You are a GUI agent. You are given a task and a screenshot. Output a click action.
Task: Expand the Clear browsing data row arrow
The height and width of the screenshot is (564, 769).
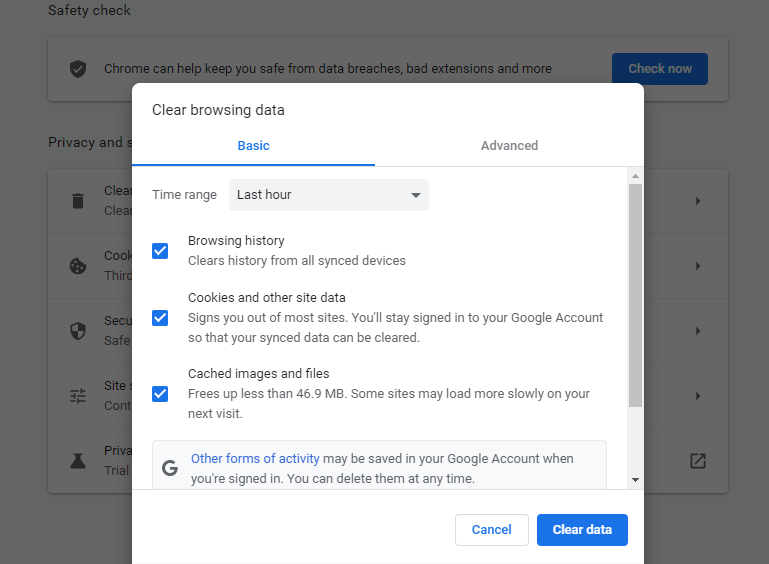(x=698, y=201)
